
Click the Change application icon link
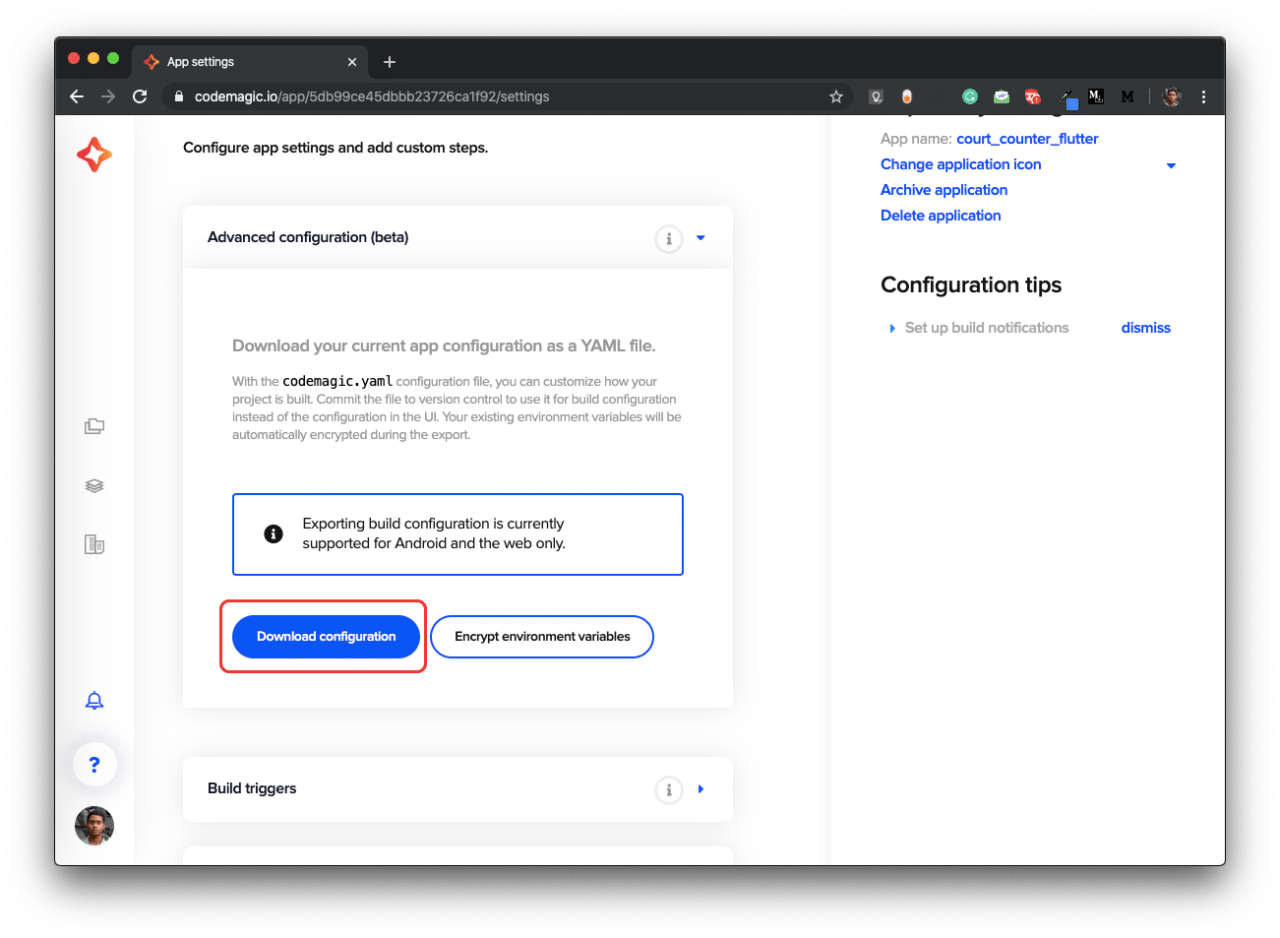pos(961,164)
